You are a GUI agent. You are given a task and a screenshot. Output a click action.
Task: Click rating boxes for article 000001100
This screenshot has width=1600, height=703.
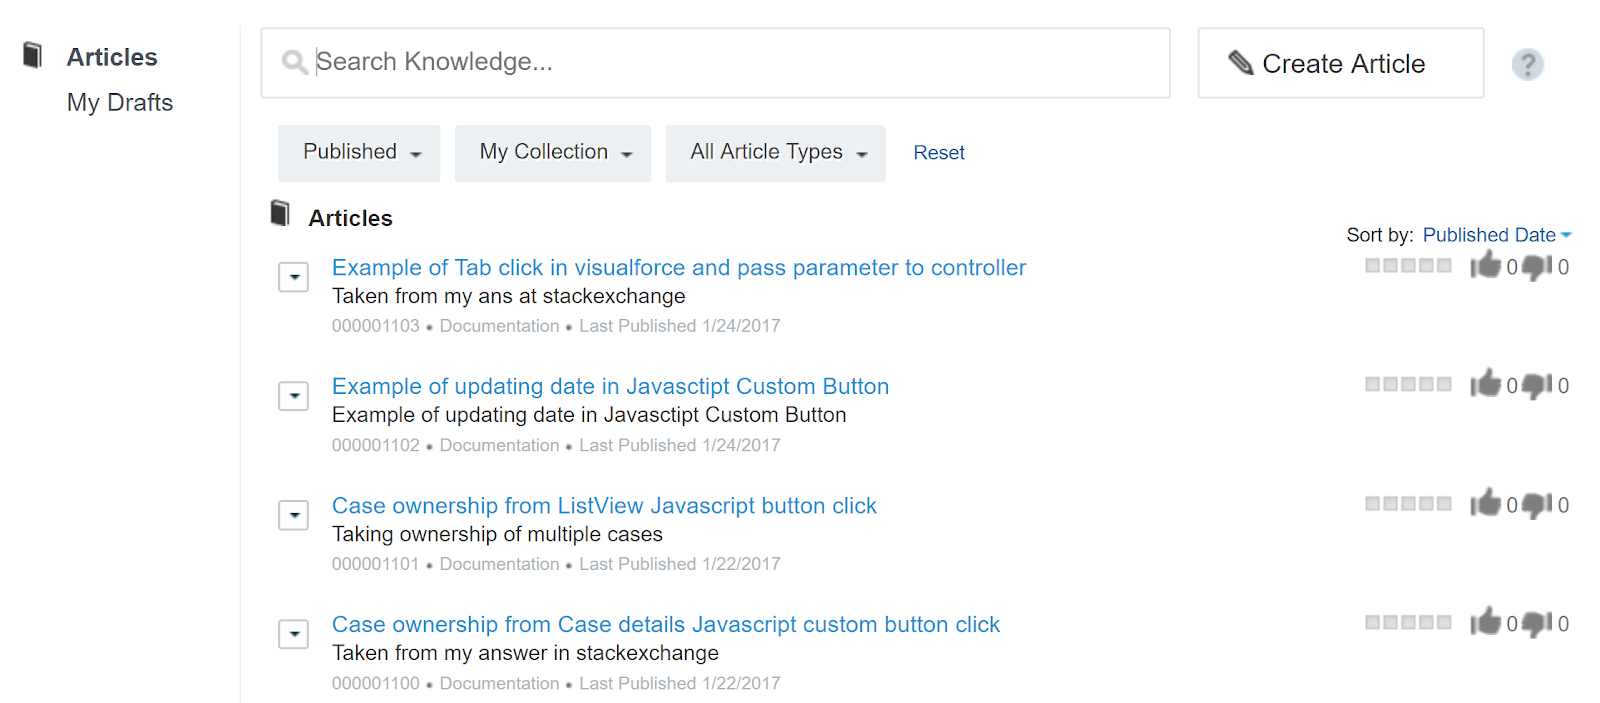(x=1408, y=623)
